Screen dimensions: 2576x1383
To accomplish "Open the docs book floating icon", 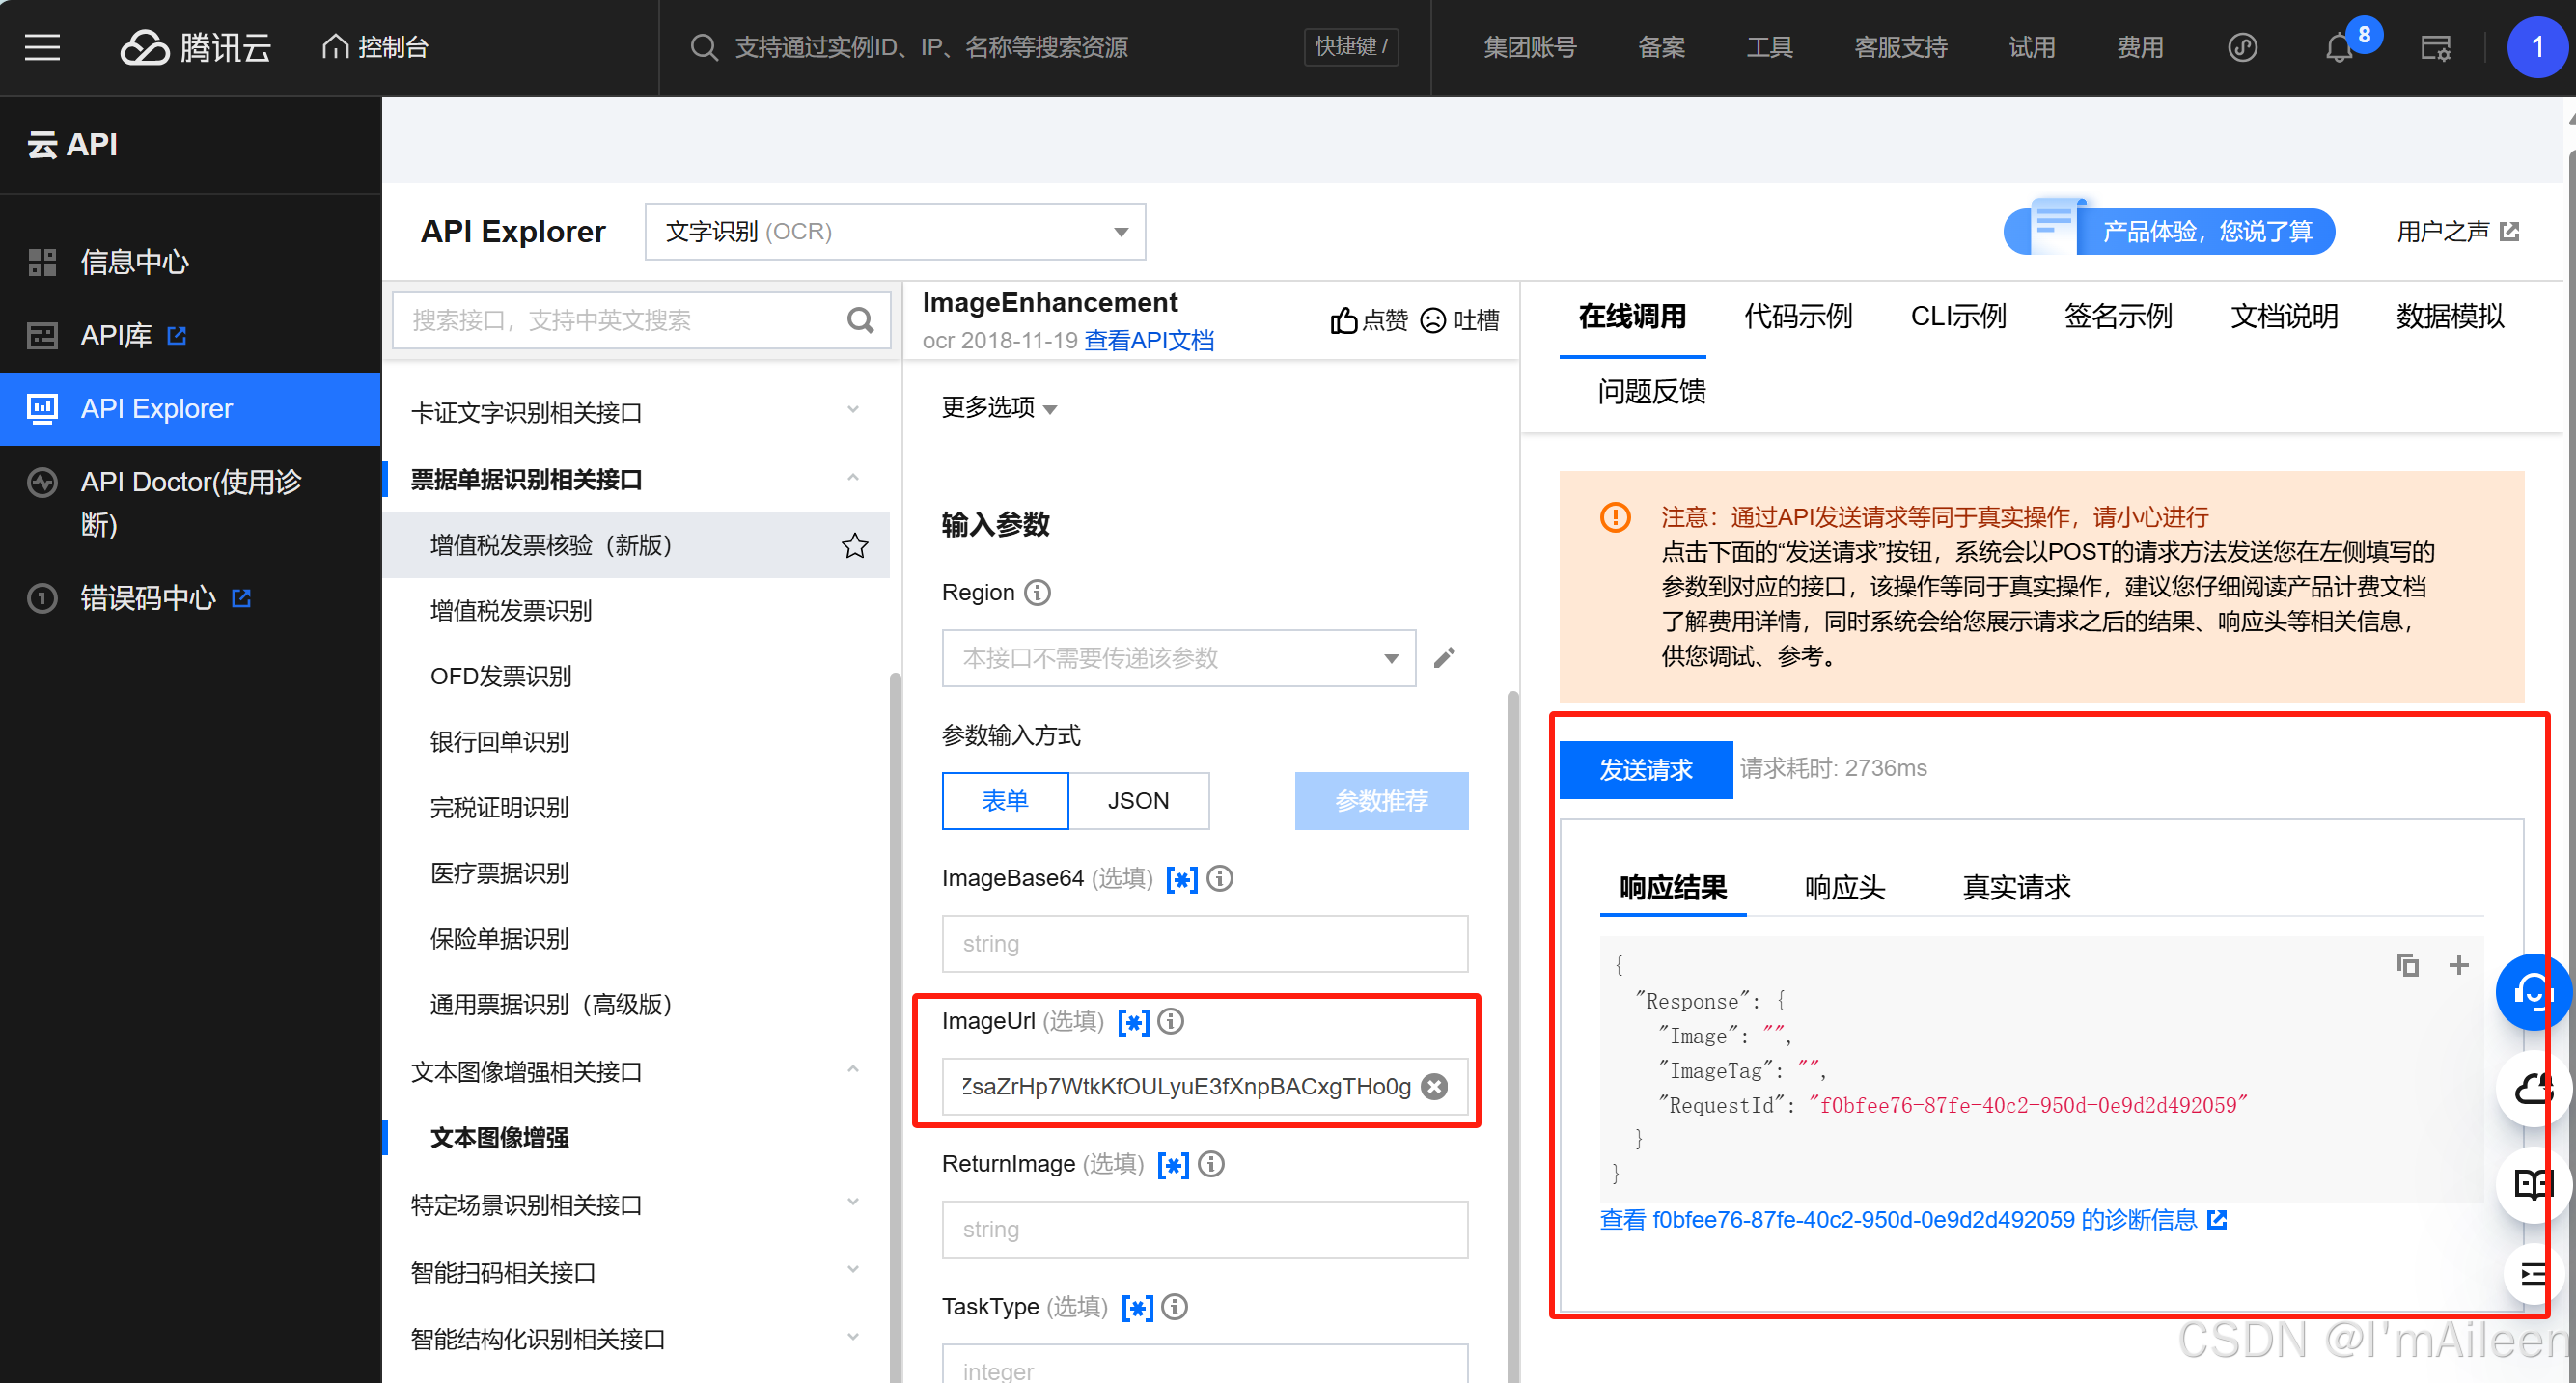I will tap(2533, 1185).
